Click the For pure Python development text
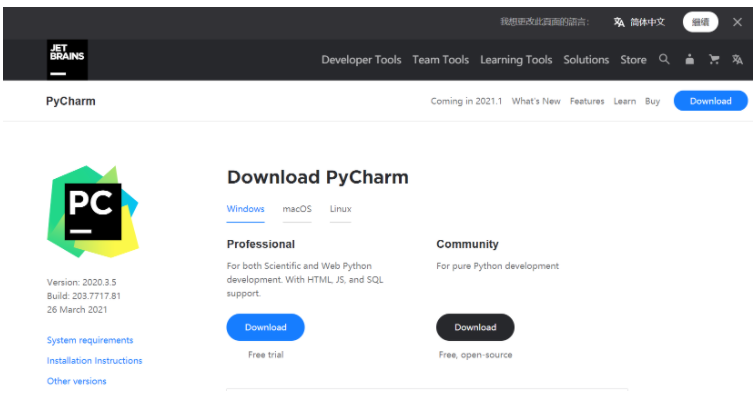This screenshot has height=400, width=755. 497,266
